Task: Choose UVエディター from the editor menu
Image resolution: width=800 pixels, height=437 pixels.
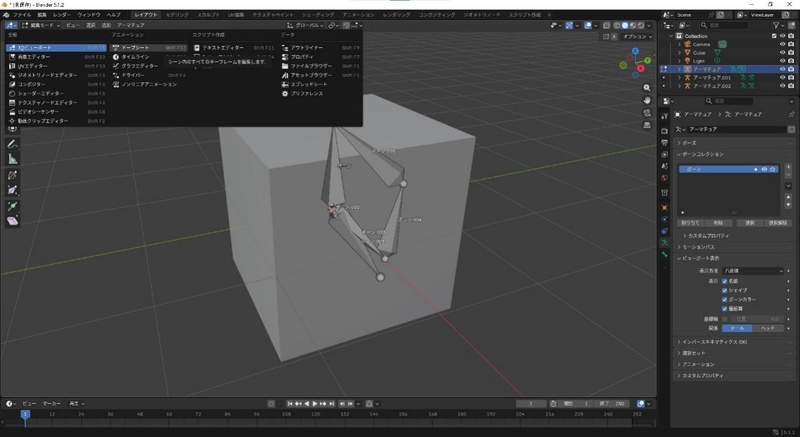Action: [x=56, y=66]
